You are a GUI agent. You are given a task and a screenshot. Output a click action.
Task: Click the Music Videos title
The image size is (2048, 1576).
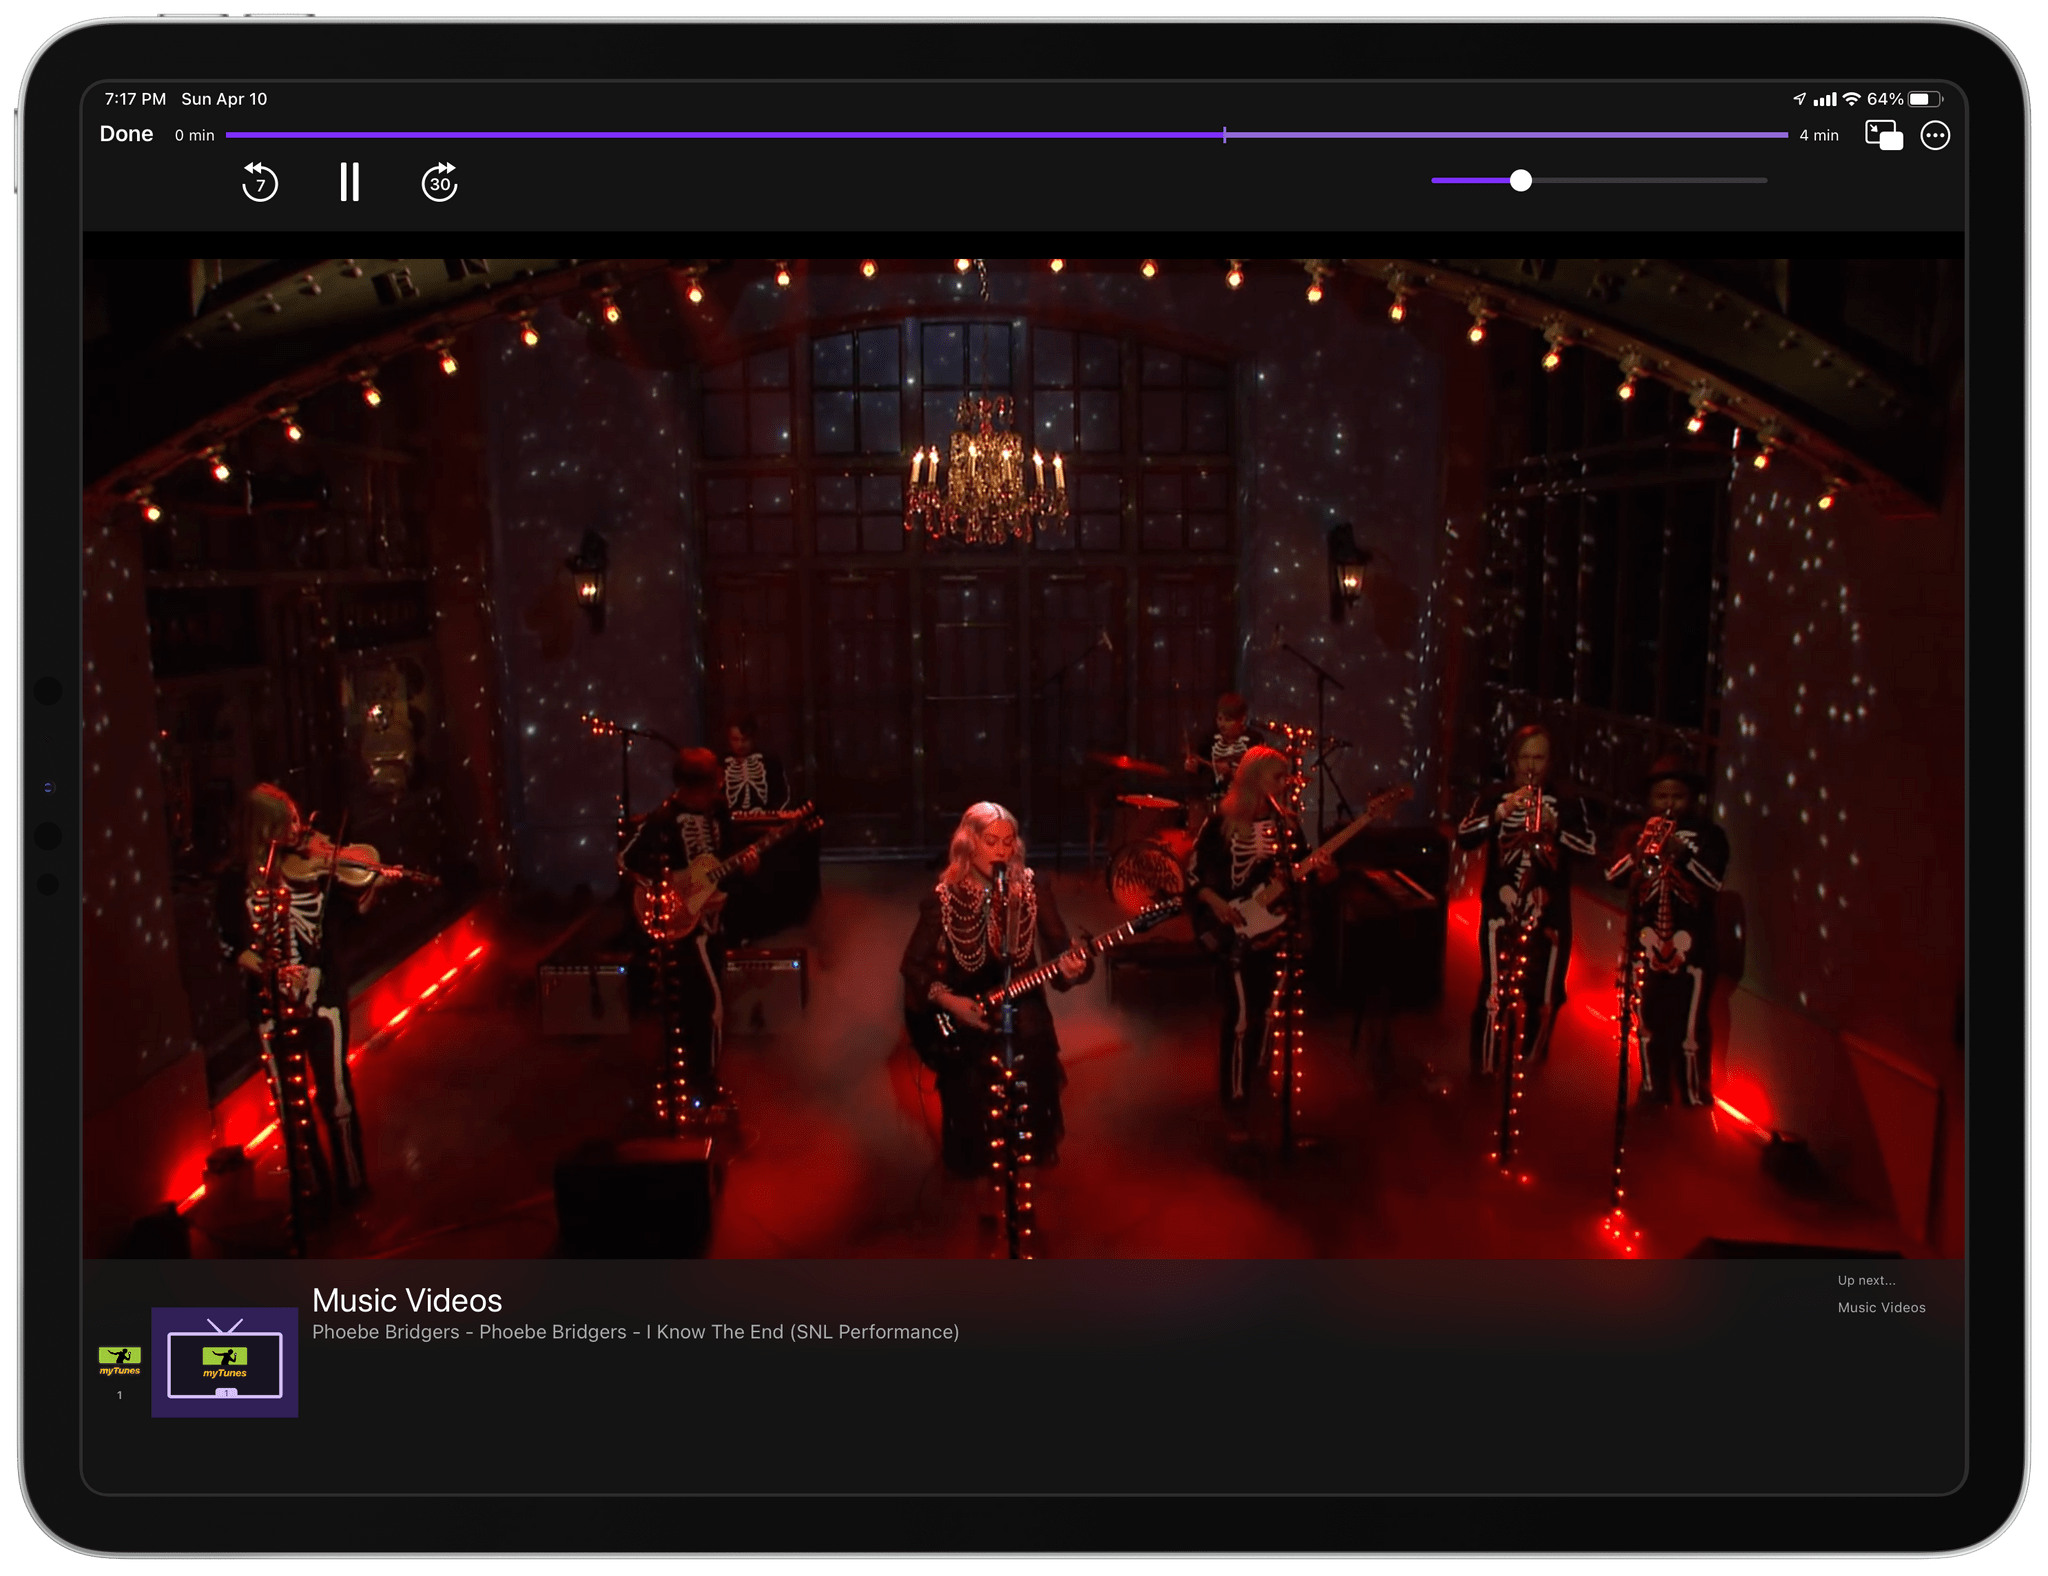pos(407,1300)
